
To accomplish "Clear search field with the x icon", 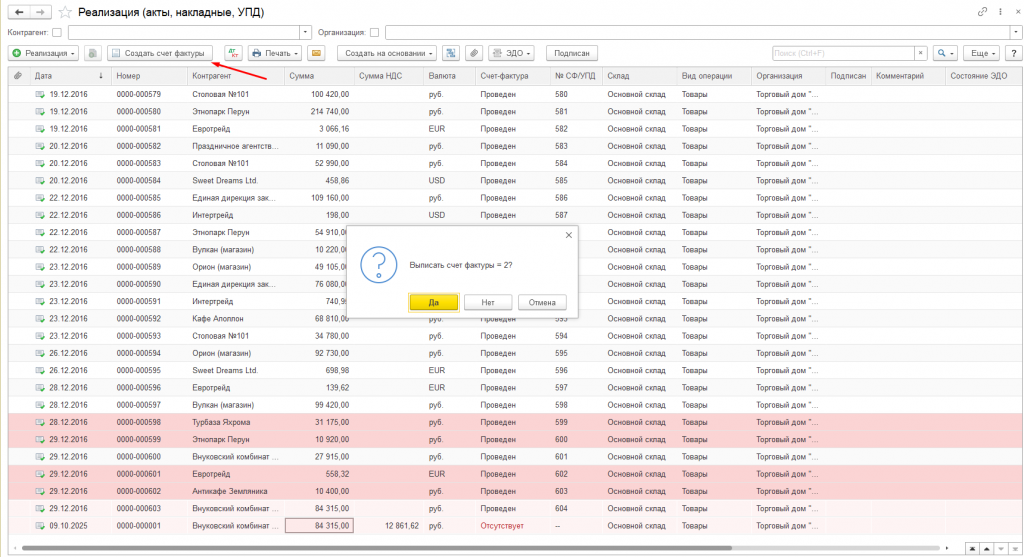I will point(921,53).
